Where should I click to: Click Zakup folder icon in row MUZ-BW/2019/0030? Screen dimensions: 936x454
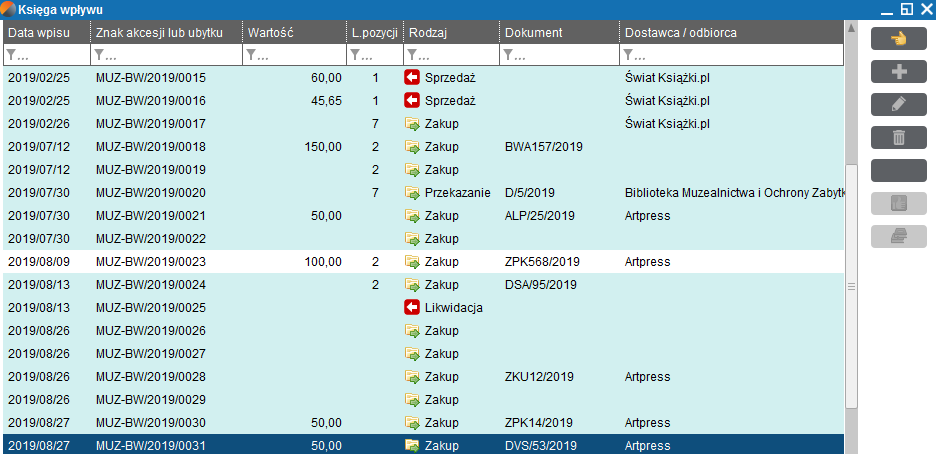coord(412,423)
